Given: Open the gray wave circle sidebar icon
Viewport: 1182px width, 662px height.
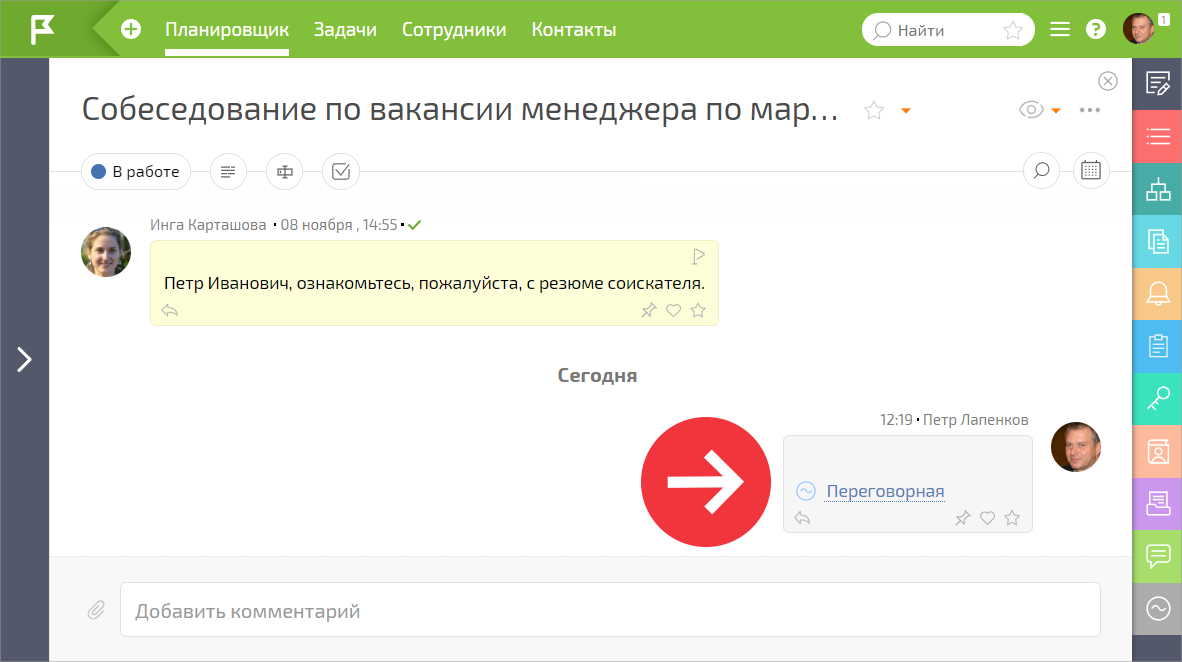Looking at the screenshot, I should pos(1157,608).
